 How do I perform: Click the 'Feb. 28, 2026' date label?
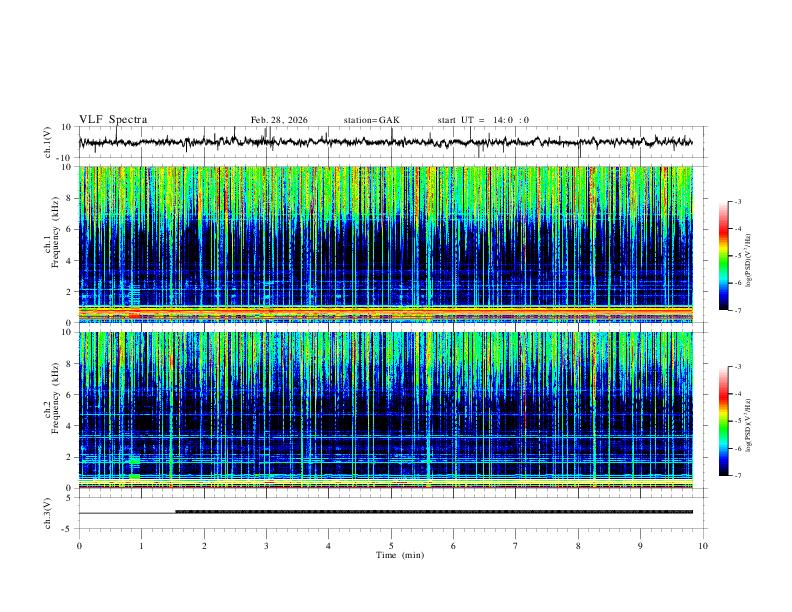pos(279,120)
